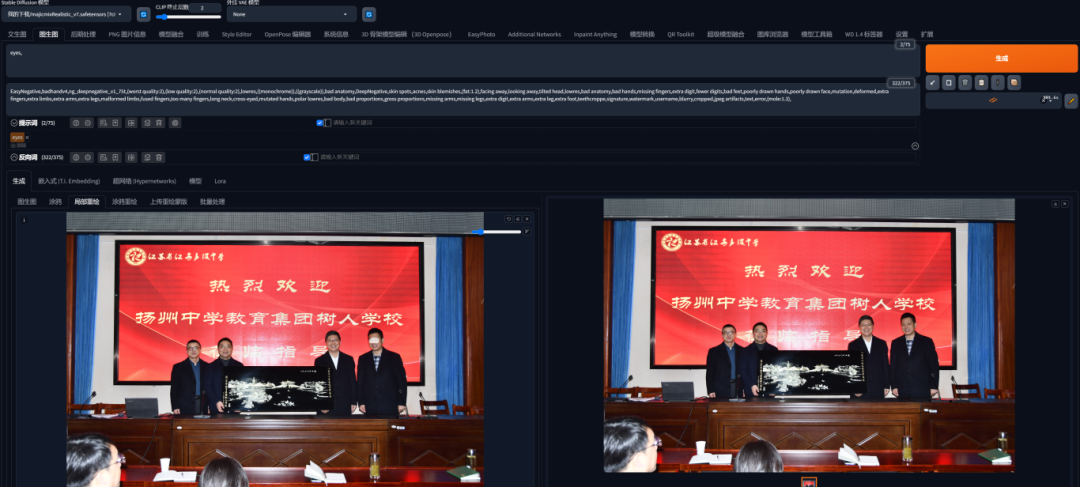Click the orange 生成 button
Viewport: 1080px width, 487px height.
coord(1001,59)
